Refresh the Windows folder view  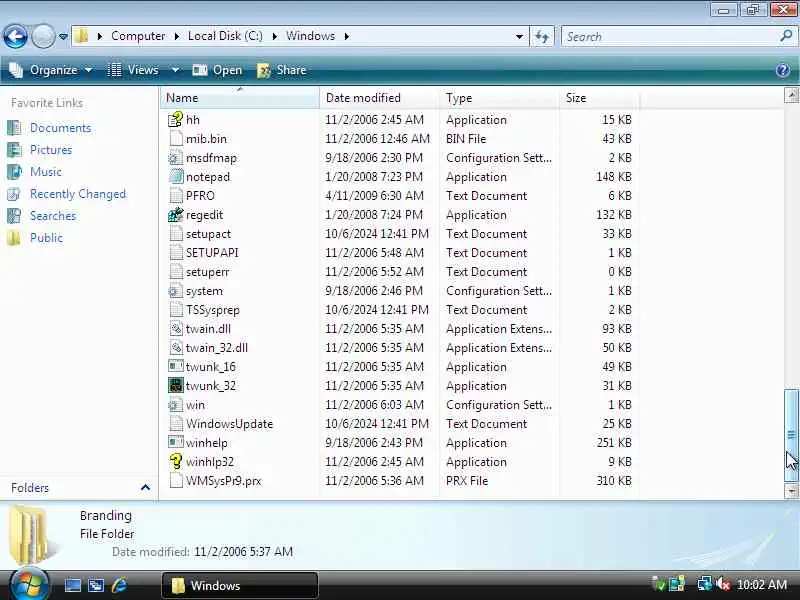pyautogui.click(x=542, y=36)
